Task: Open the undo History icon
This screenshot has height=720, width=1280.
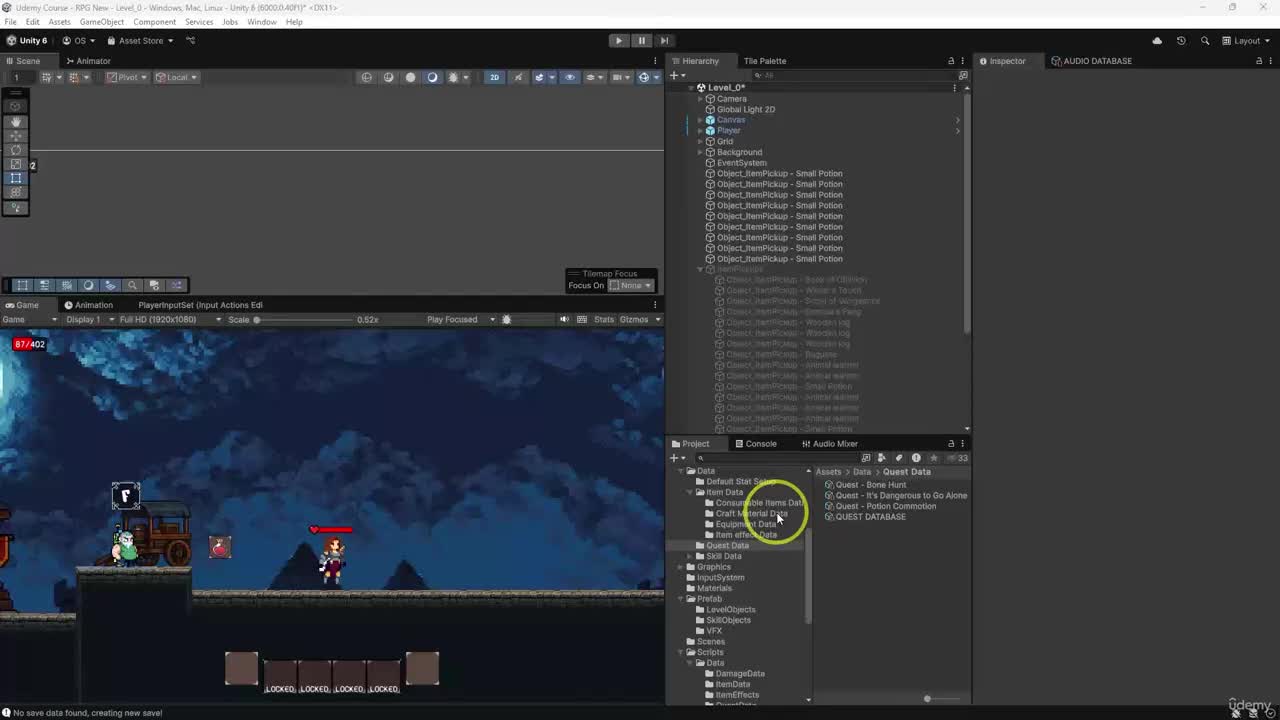Action: point(1181,41)
